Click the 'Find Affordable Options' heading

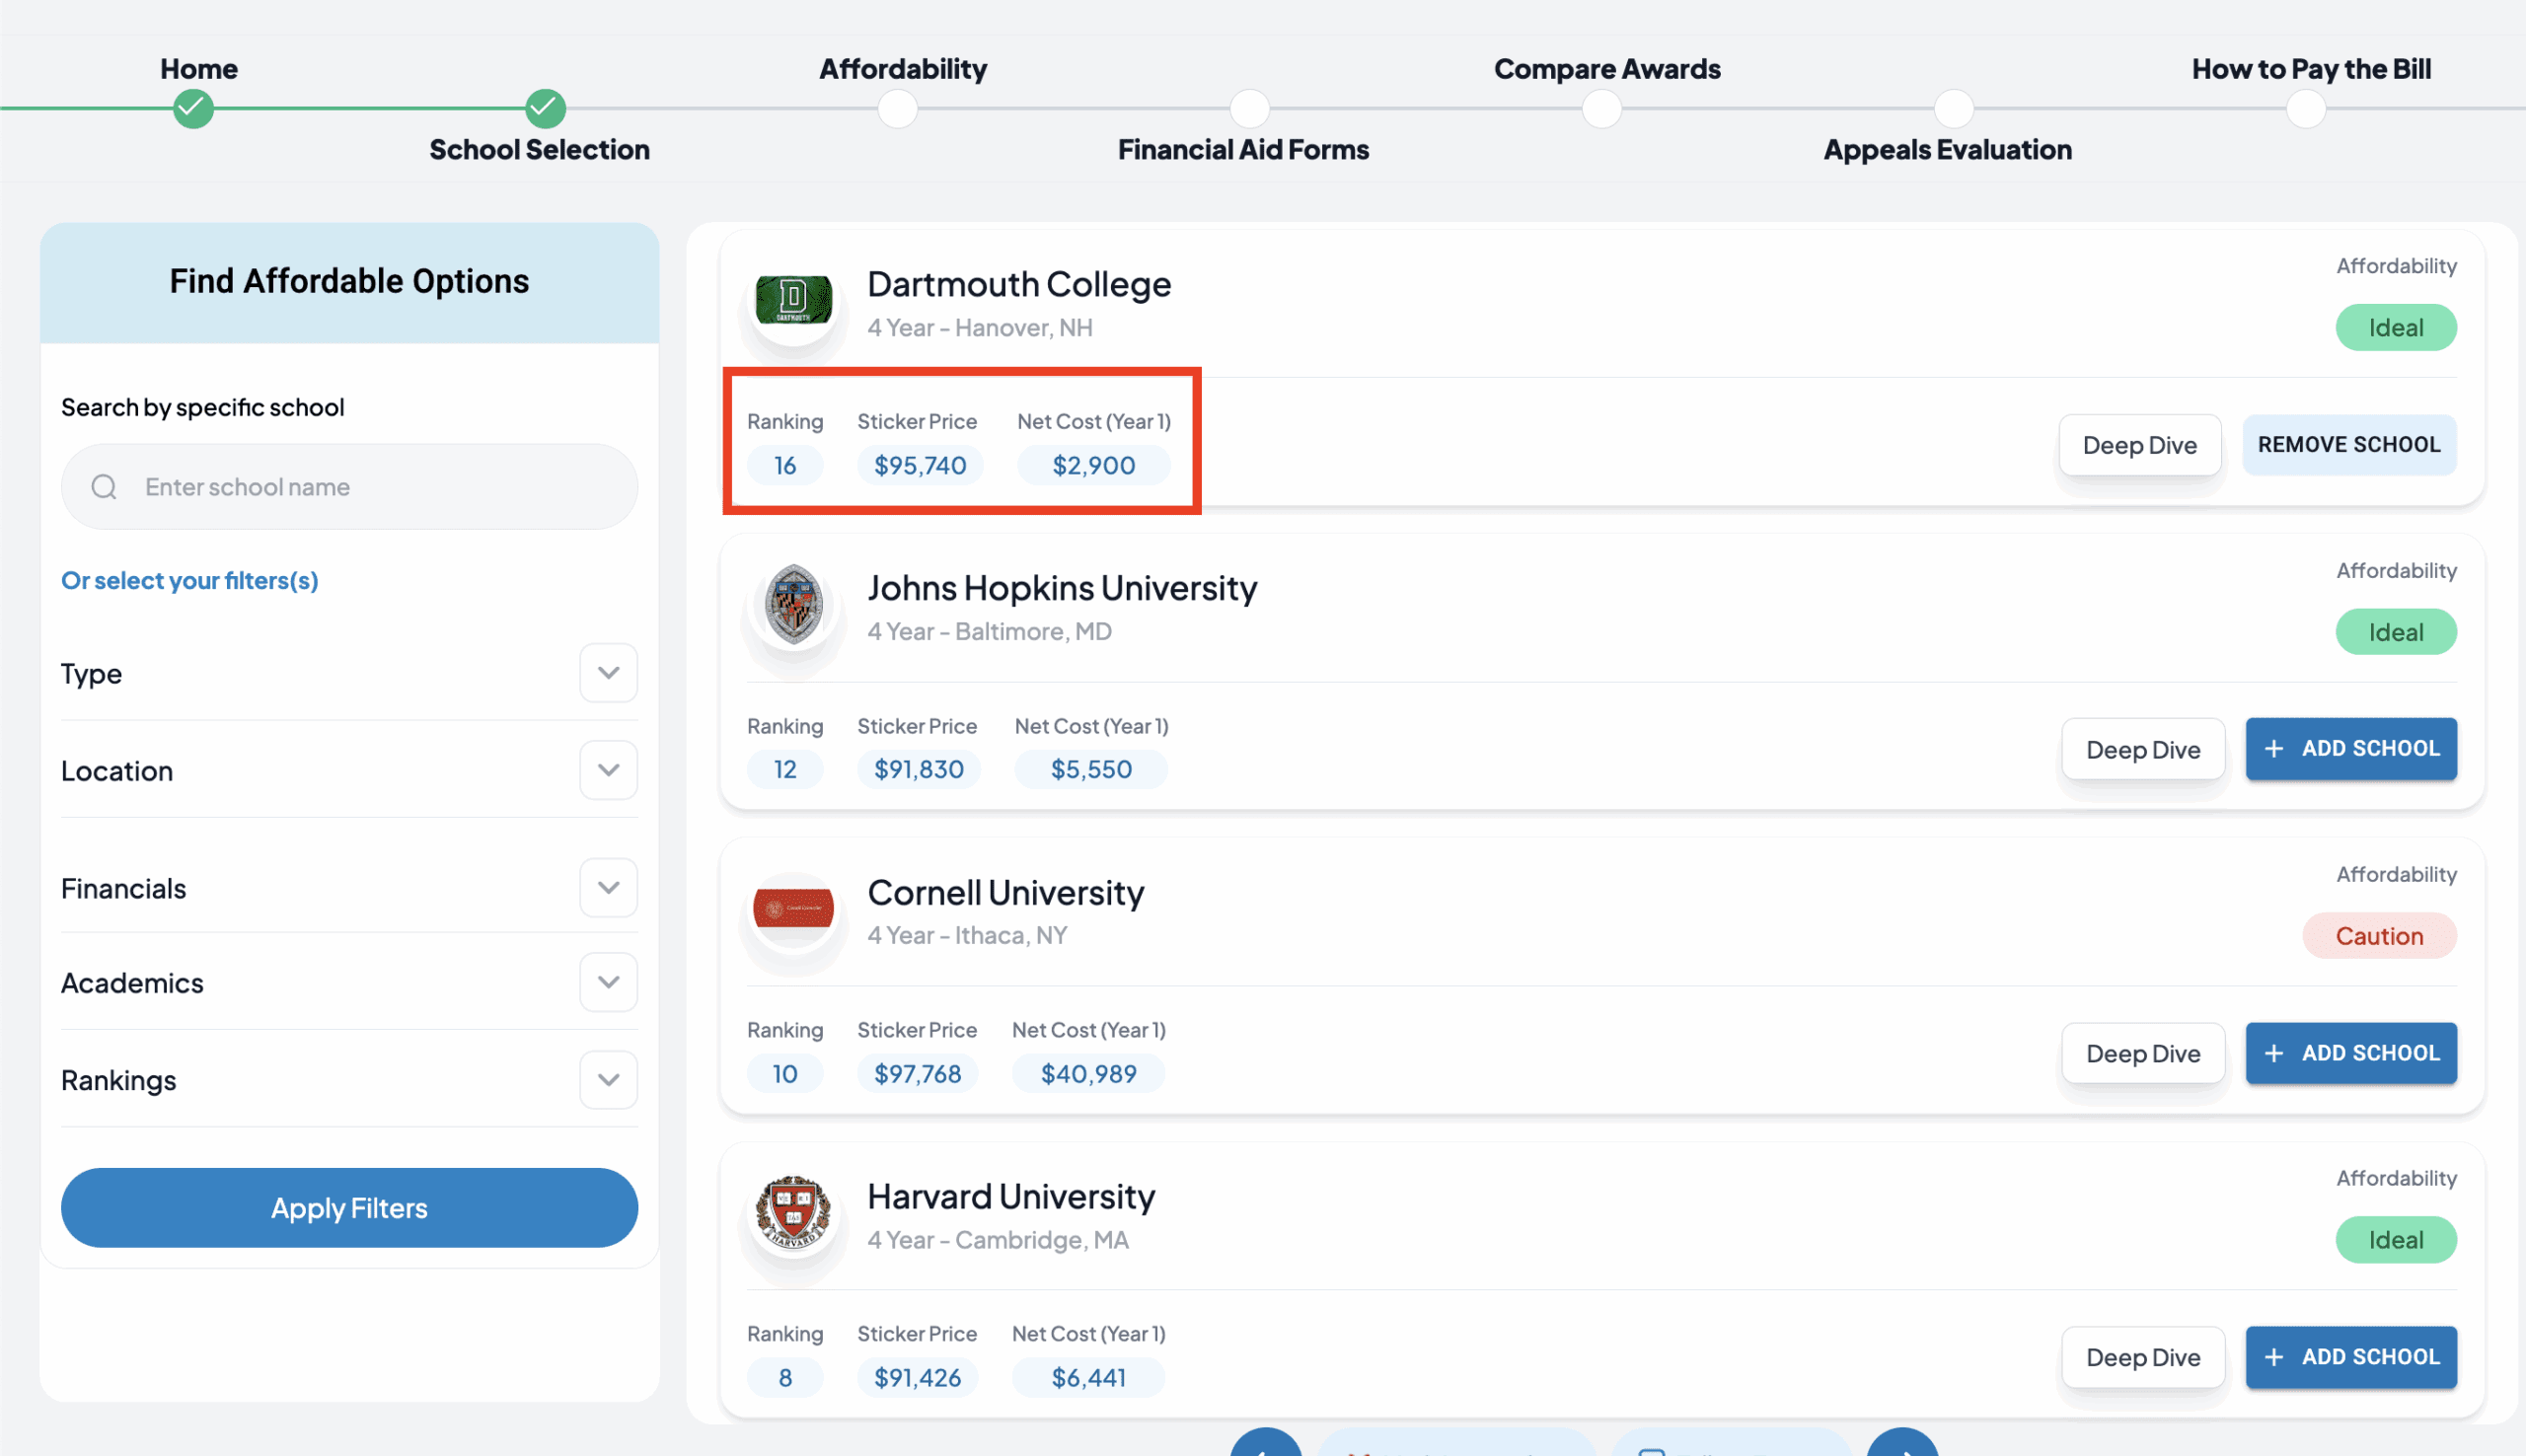tap(349, 282)
